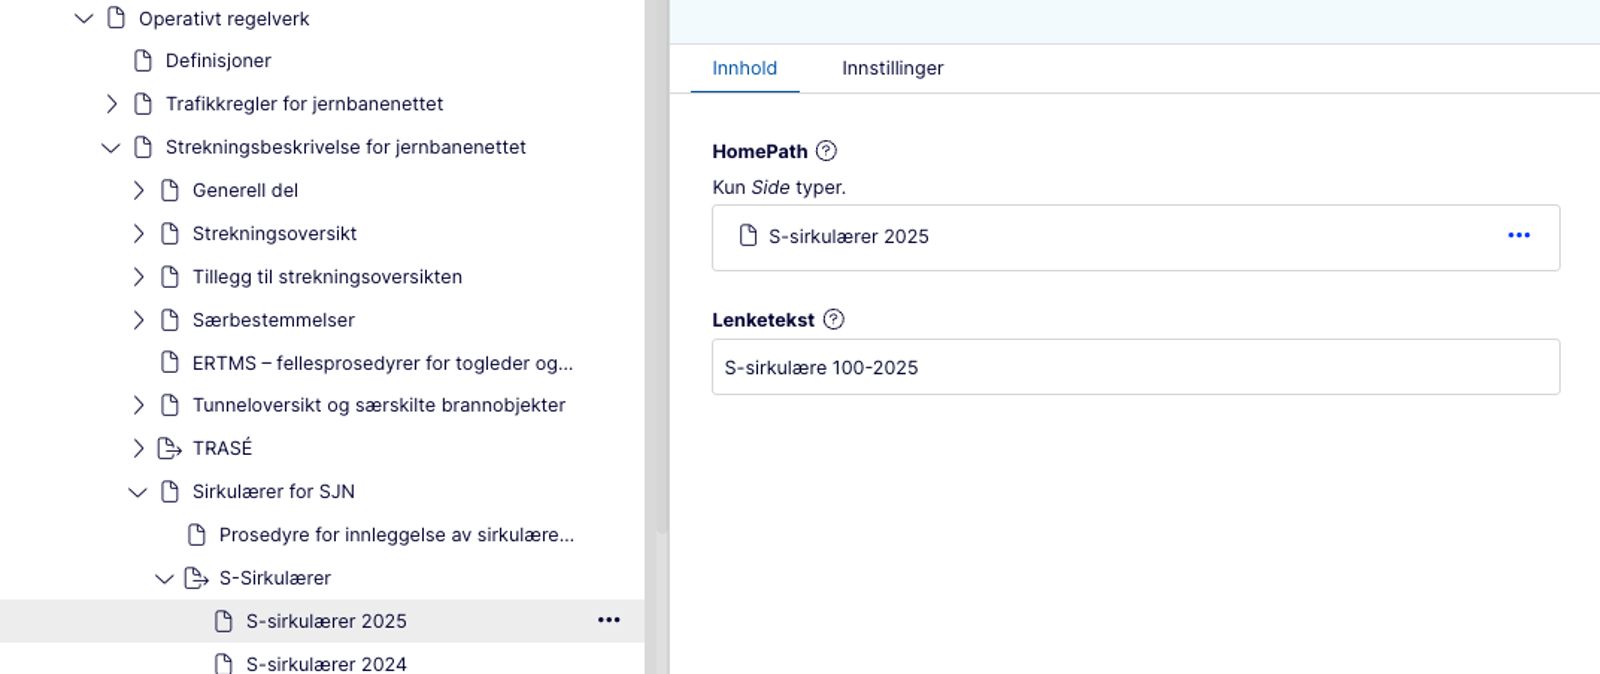Collapse the Sirkulærer for SJN node
Image resolution: width=1600 pixels, height=674 pixels.
(x=138, y=492)
